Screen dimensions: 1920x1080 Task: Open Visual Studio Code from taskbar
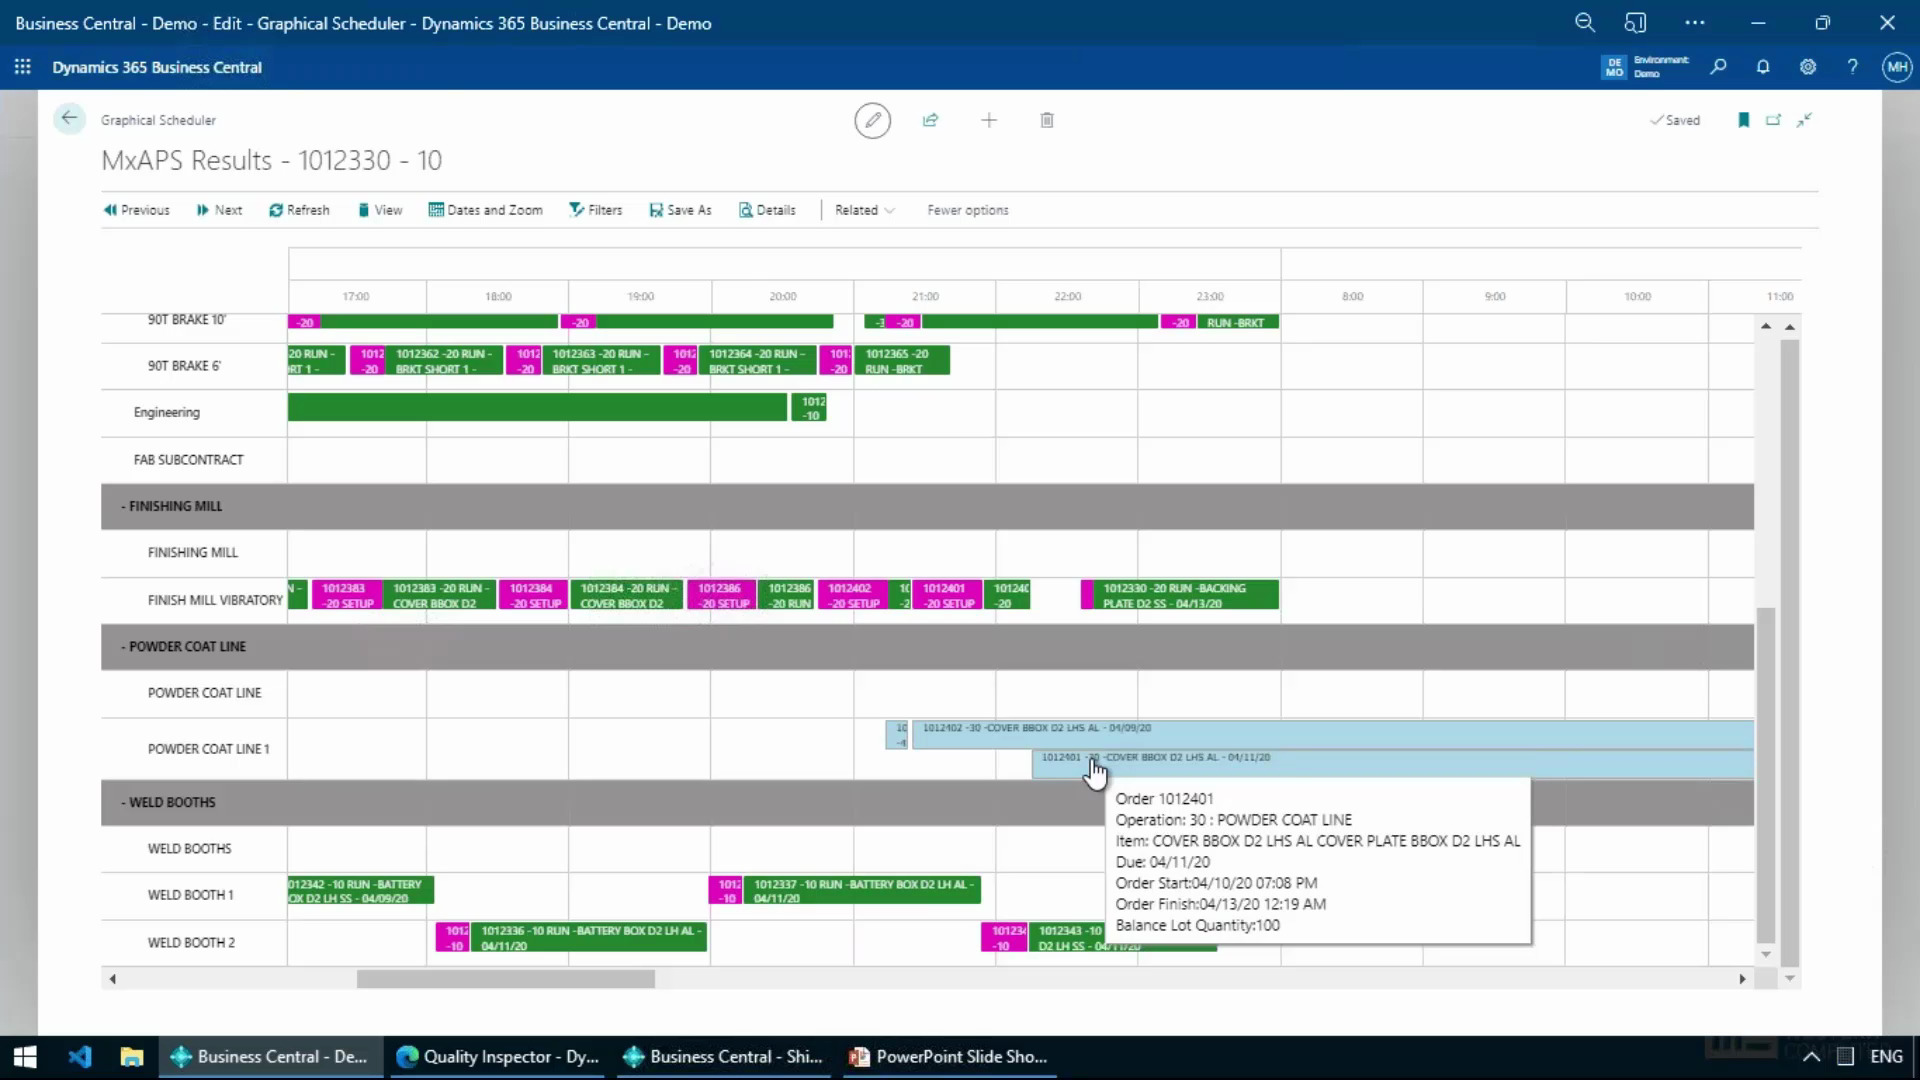[x=80, y=1056]
